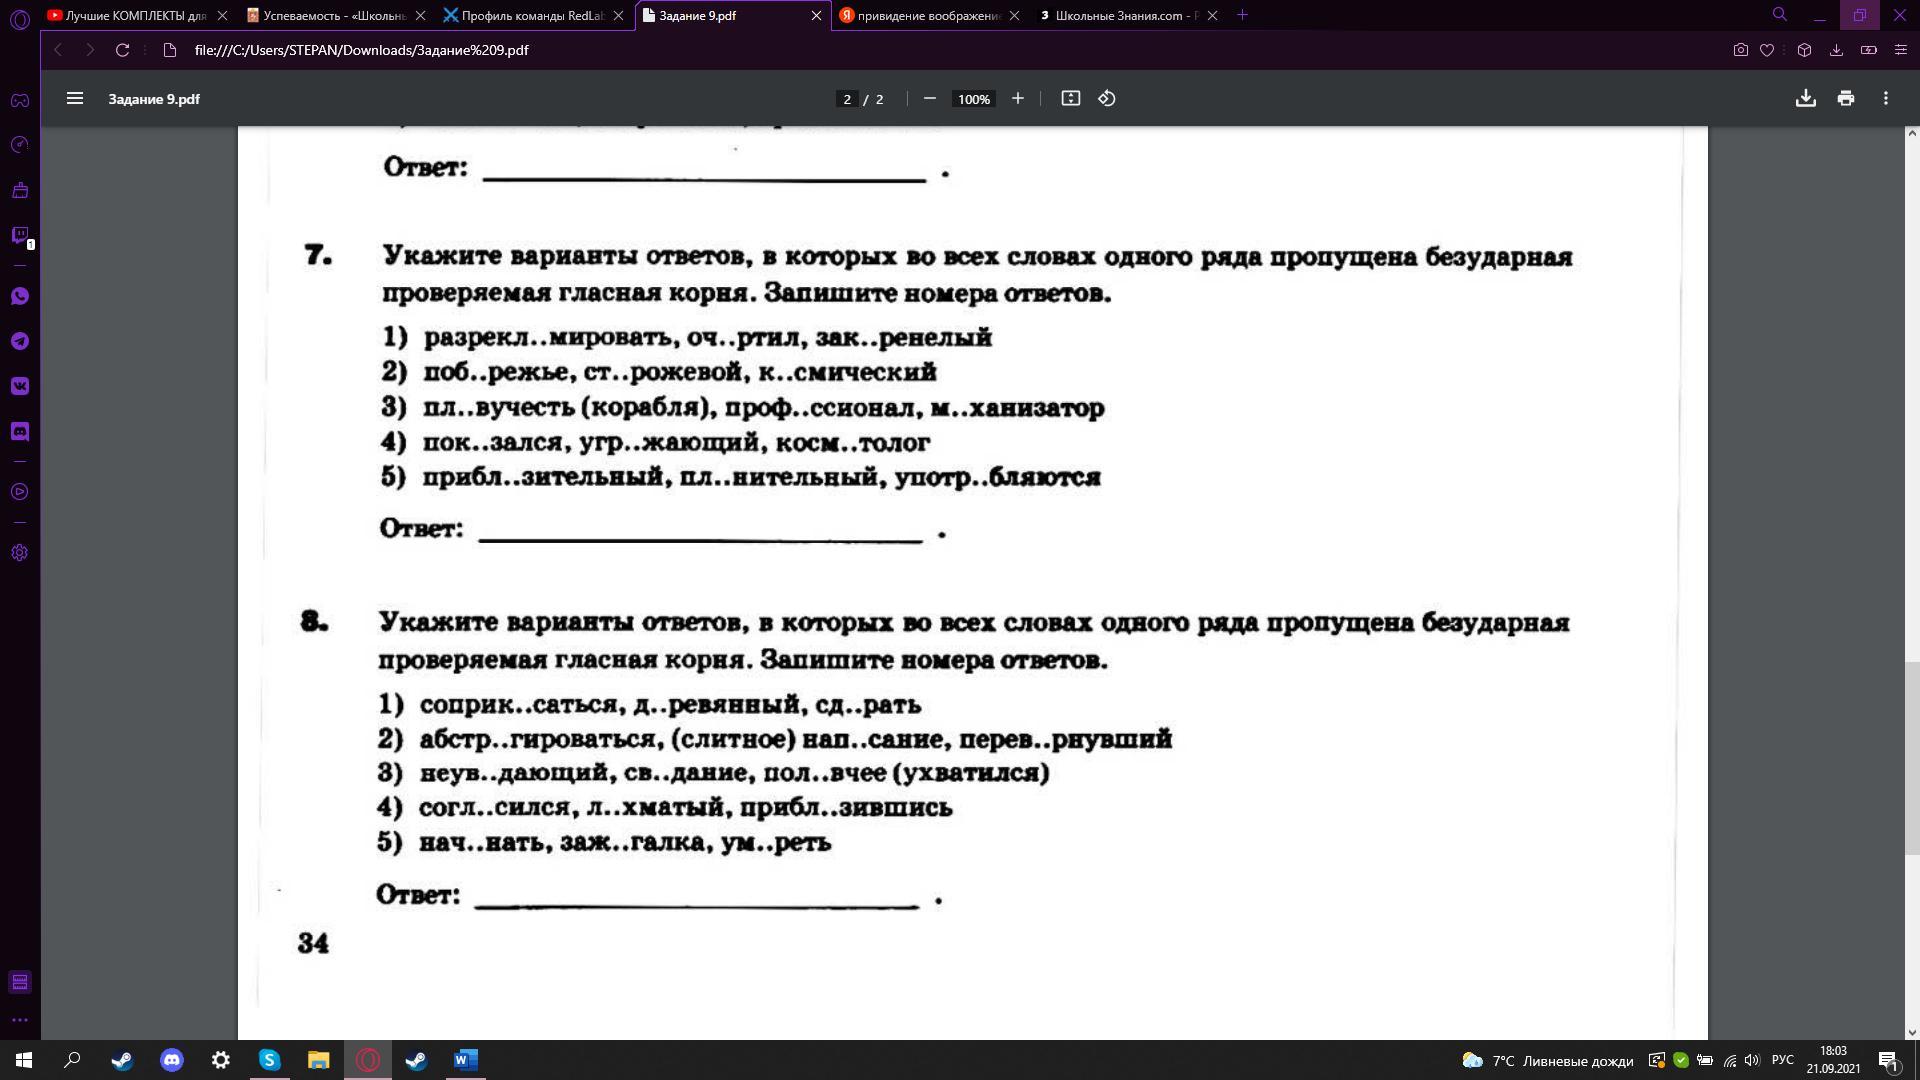The width and height of the screenshot is (1920, 1080).
Task: Open the notification center in taskbar
Action: [x=1888, y=1060]
